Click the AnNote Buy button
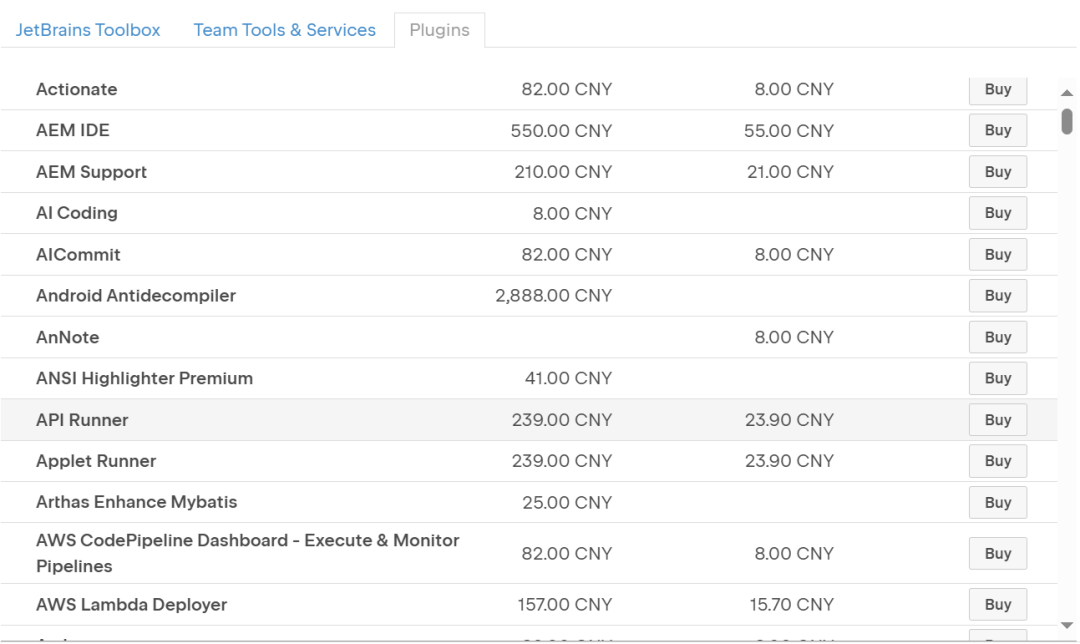Image resolution: width=1080 pixels, height=644 pixels. pos(997,337)
